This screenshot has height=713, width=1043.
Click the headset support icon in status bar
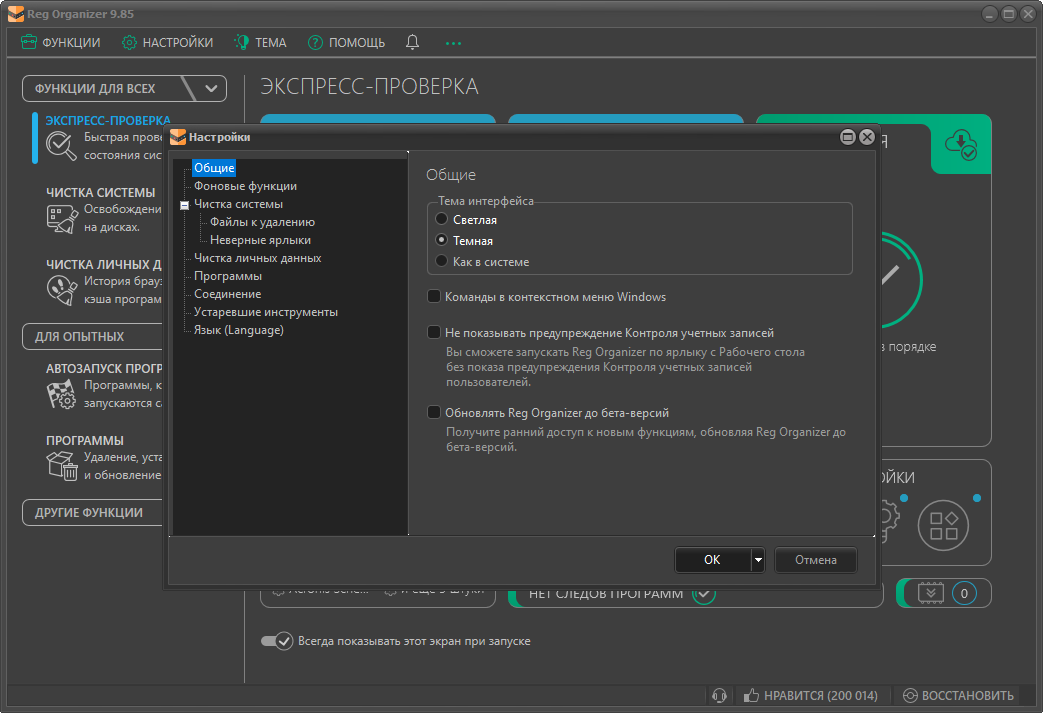[718, 696]
